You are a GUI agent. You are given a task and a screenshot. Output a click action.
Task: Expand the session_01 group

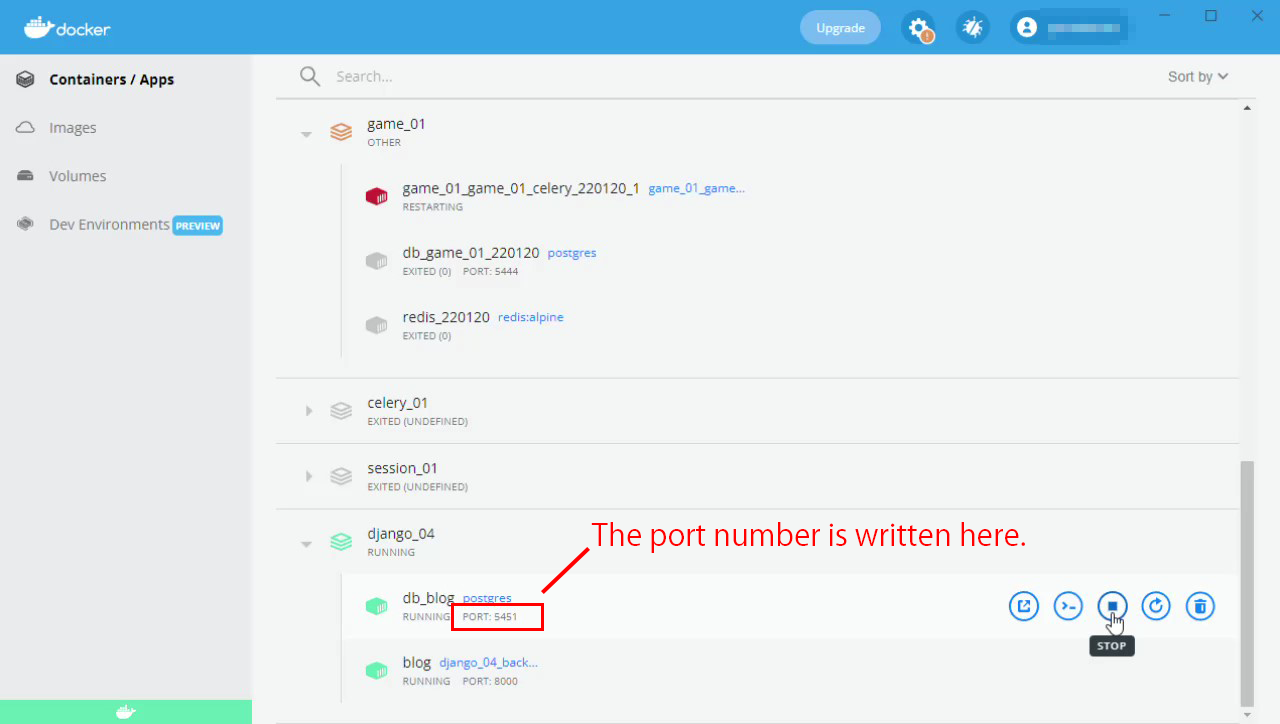[309, 476]
